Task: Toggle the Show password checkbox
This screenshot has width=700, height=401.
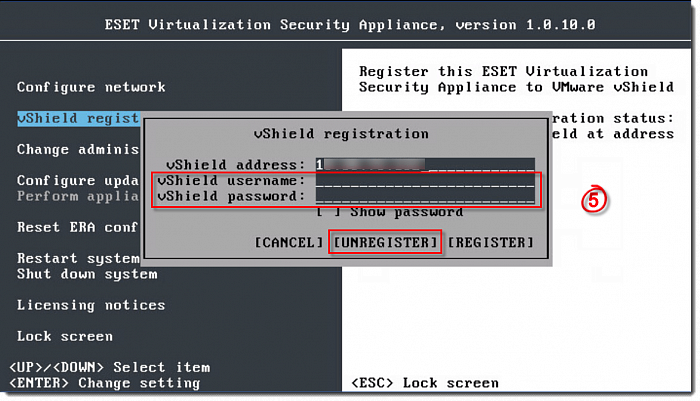Action: (x=322, y=212)
